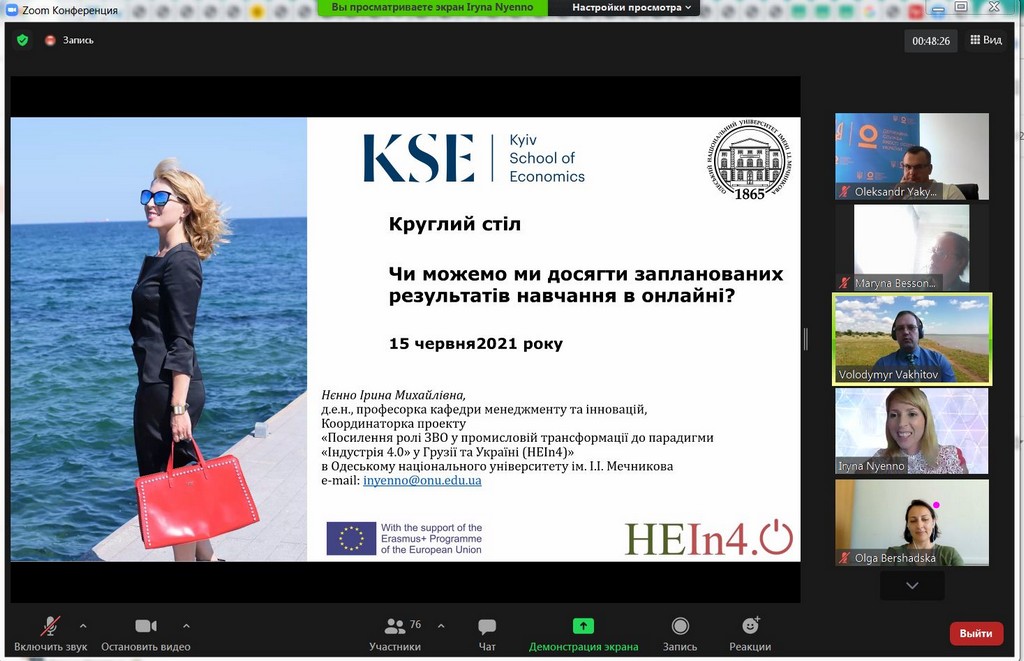Click the green Share Screen icon

[583, 626]
